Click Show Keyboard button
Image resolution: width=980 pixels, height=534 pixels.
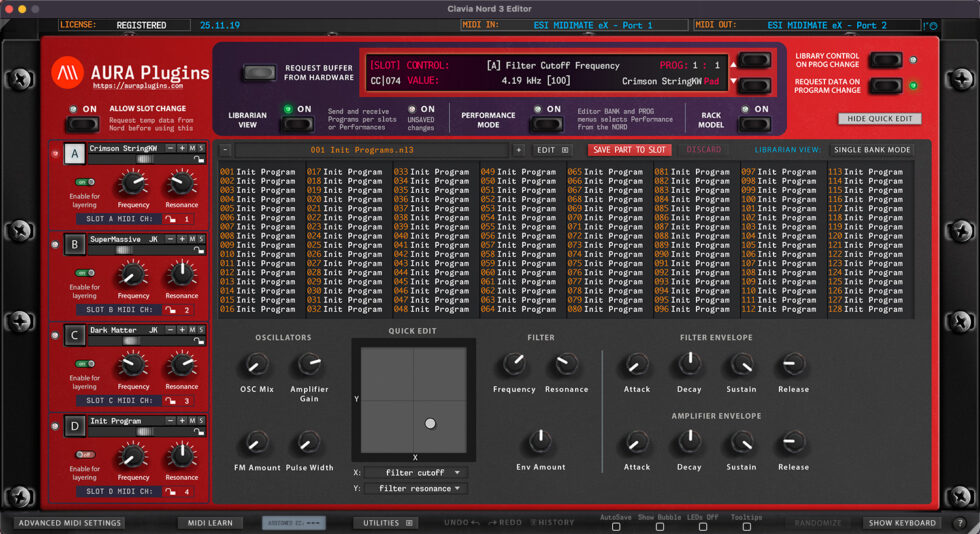pyautogui.click(x=902, y=523)
